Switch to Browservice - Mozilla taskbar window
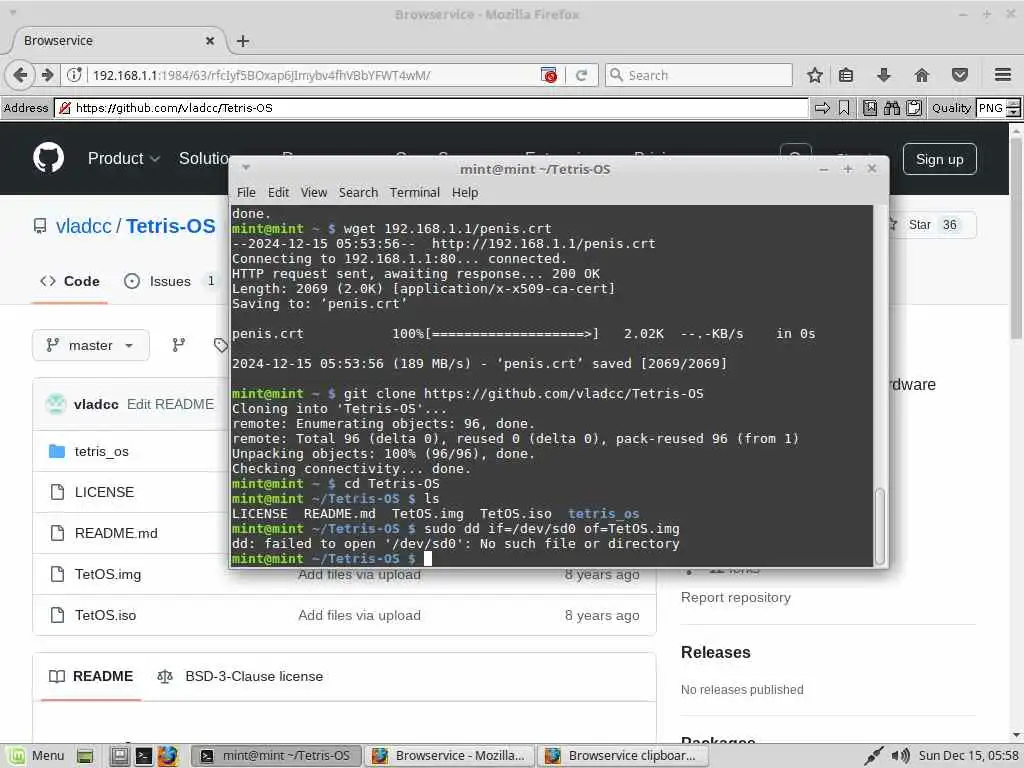 click(x=449, y=756)
